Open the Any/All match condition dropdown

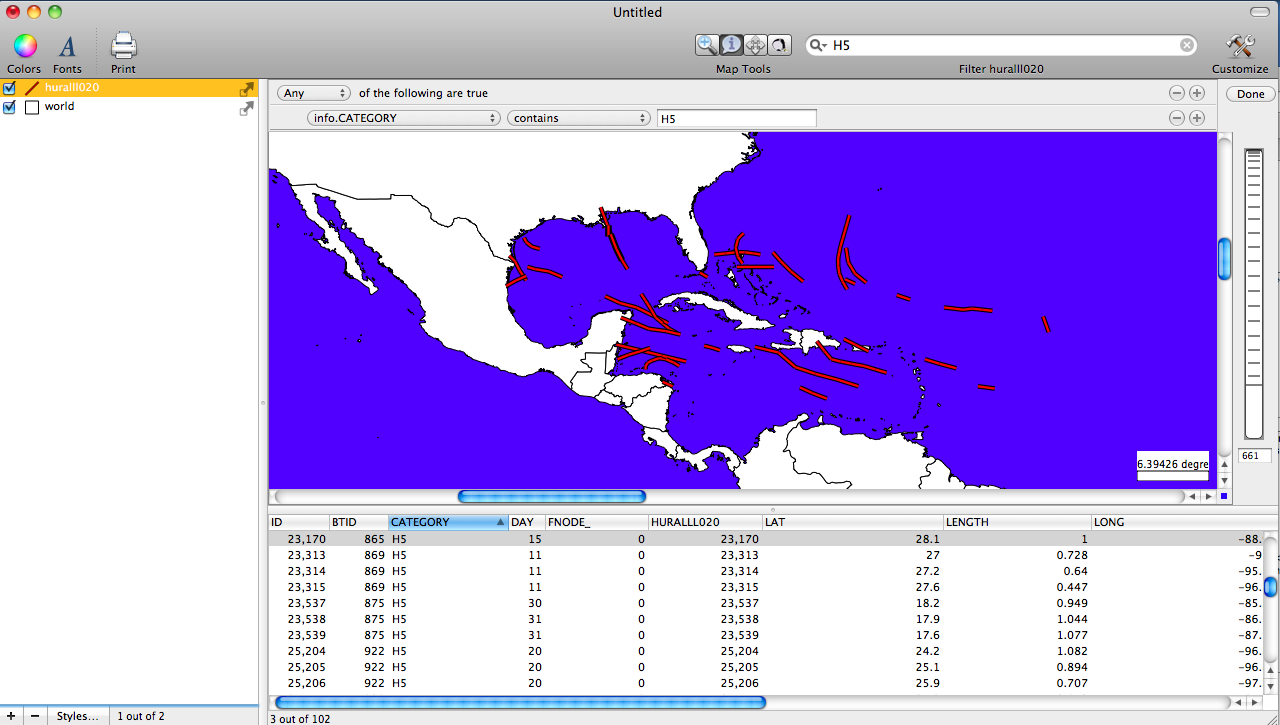314,93
